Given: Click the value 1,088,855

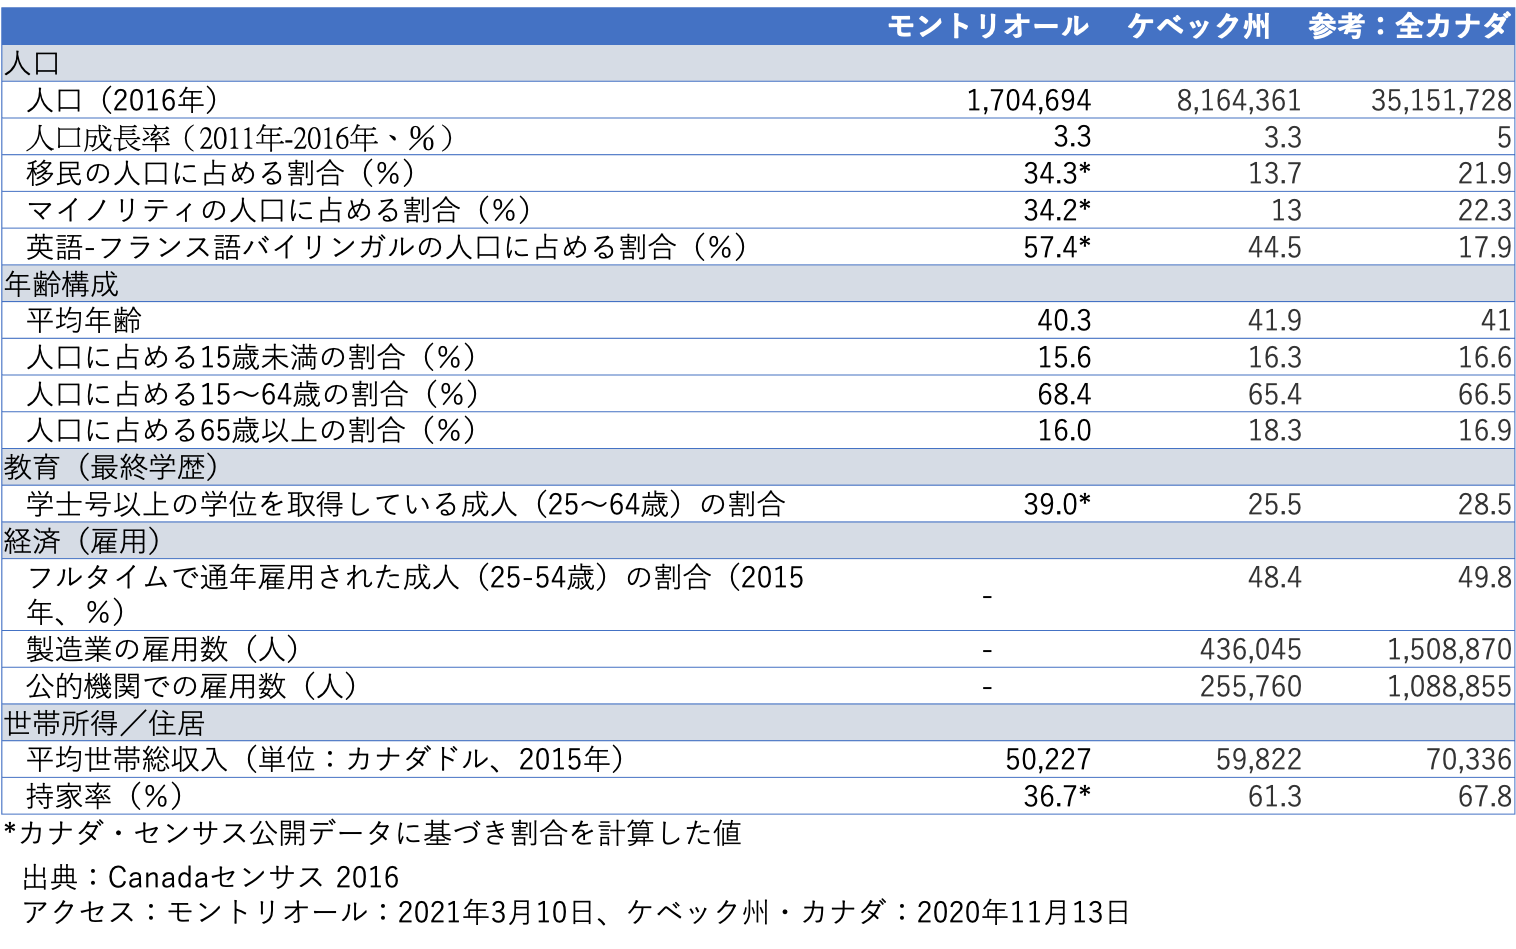Looking at the screenshot, I should click(x=1449, y=686).
